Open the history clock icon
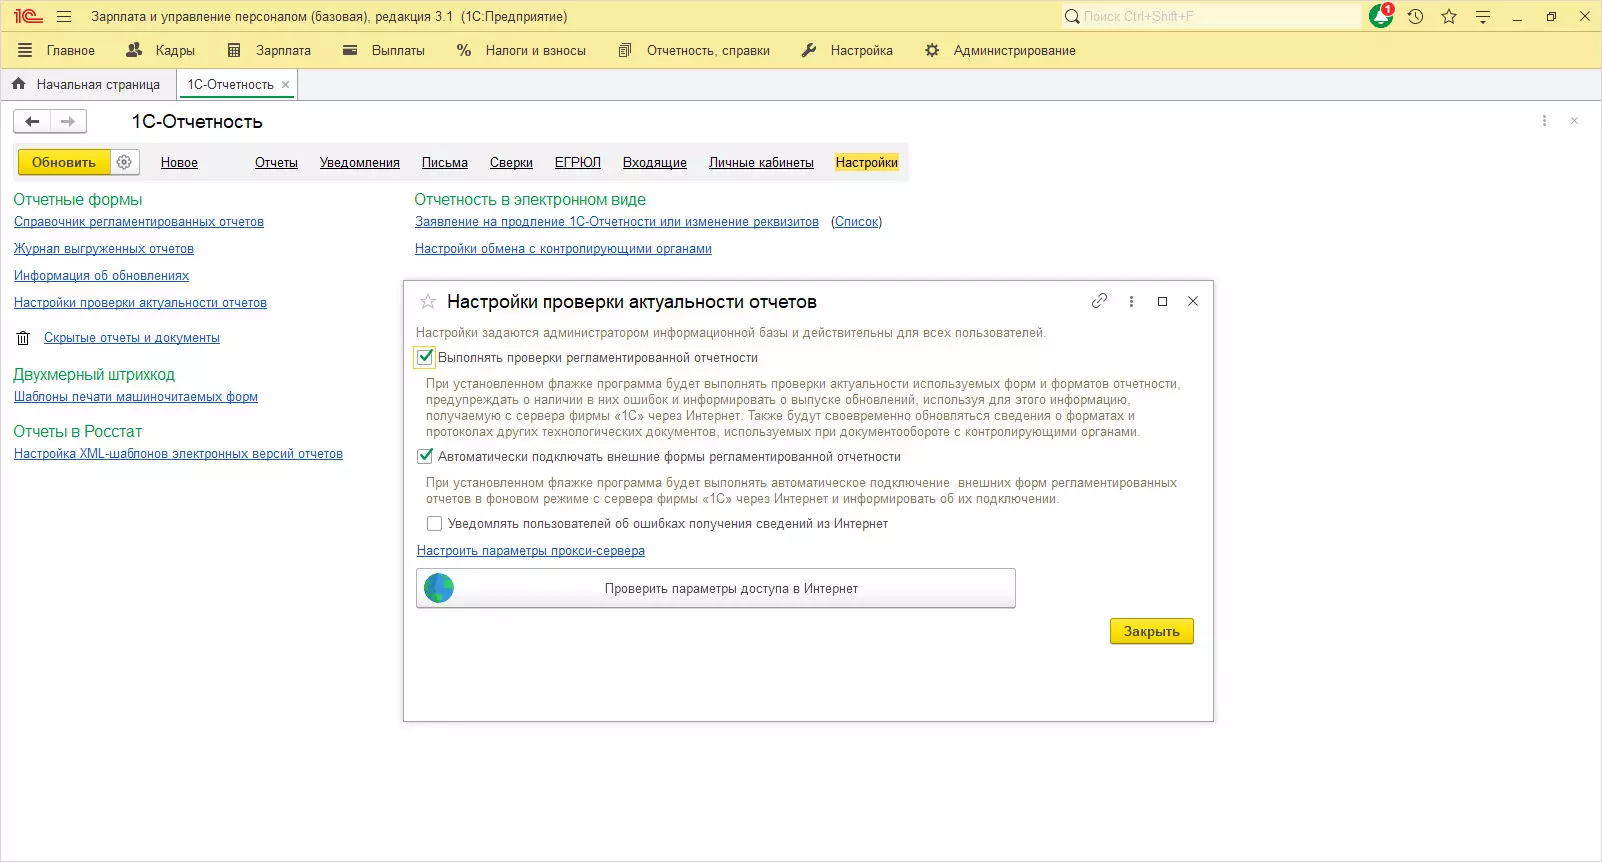This screenshot has width=1602, height=862. click(x=1415, y=17)
